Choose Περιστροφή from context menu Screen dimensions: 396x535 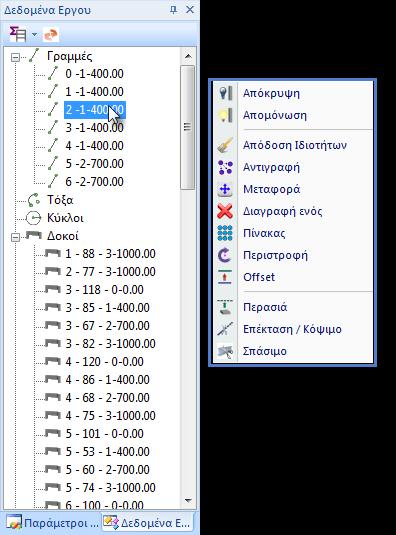tap(293, 255)
